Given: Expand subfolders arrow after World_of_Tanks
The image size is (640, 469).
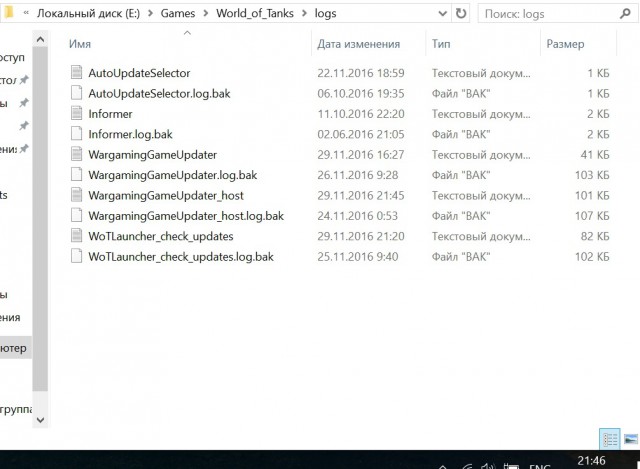Looking at the screenshot, I should point(304,13).
